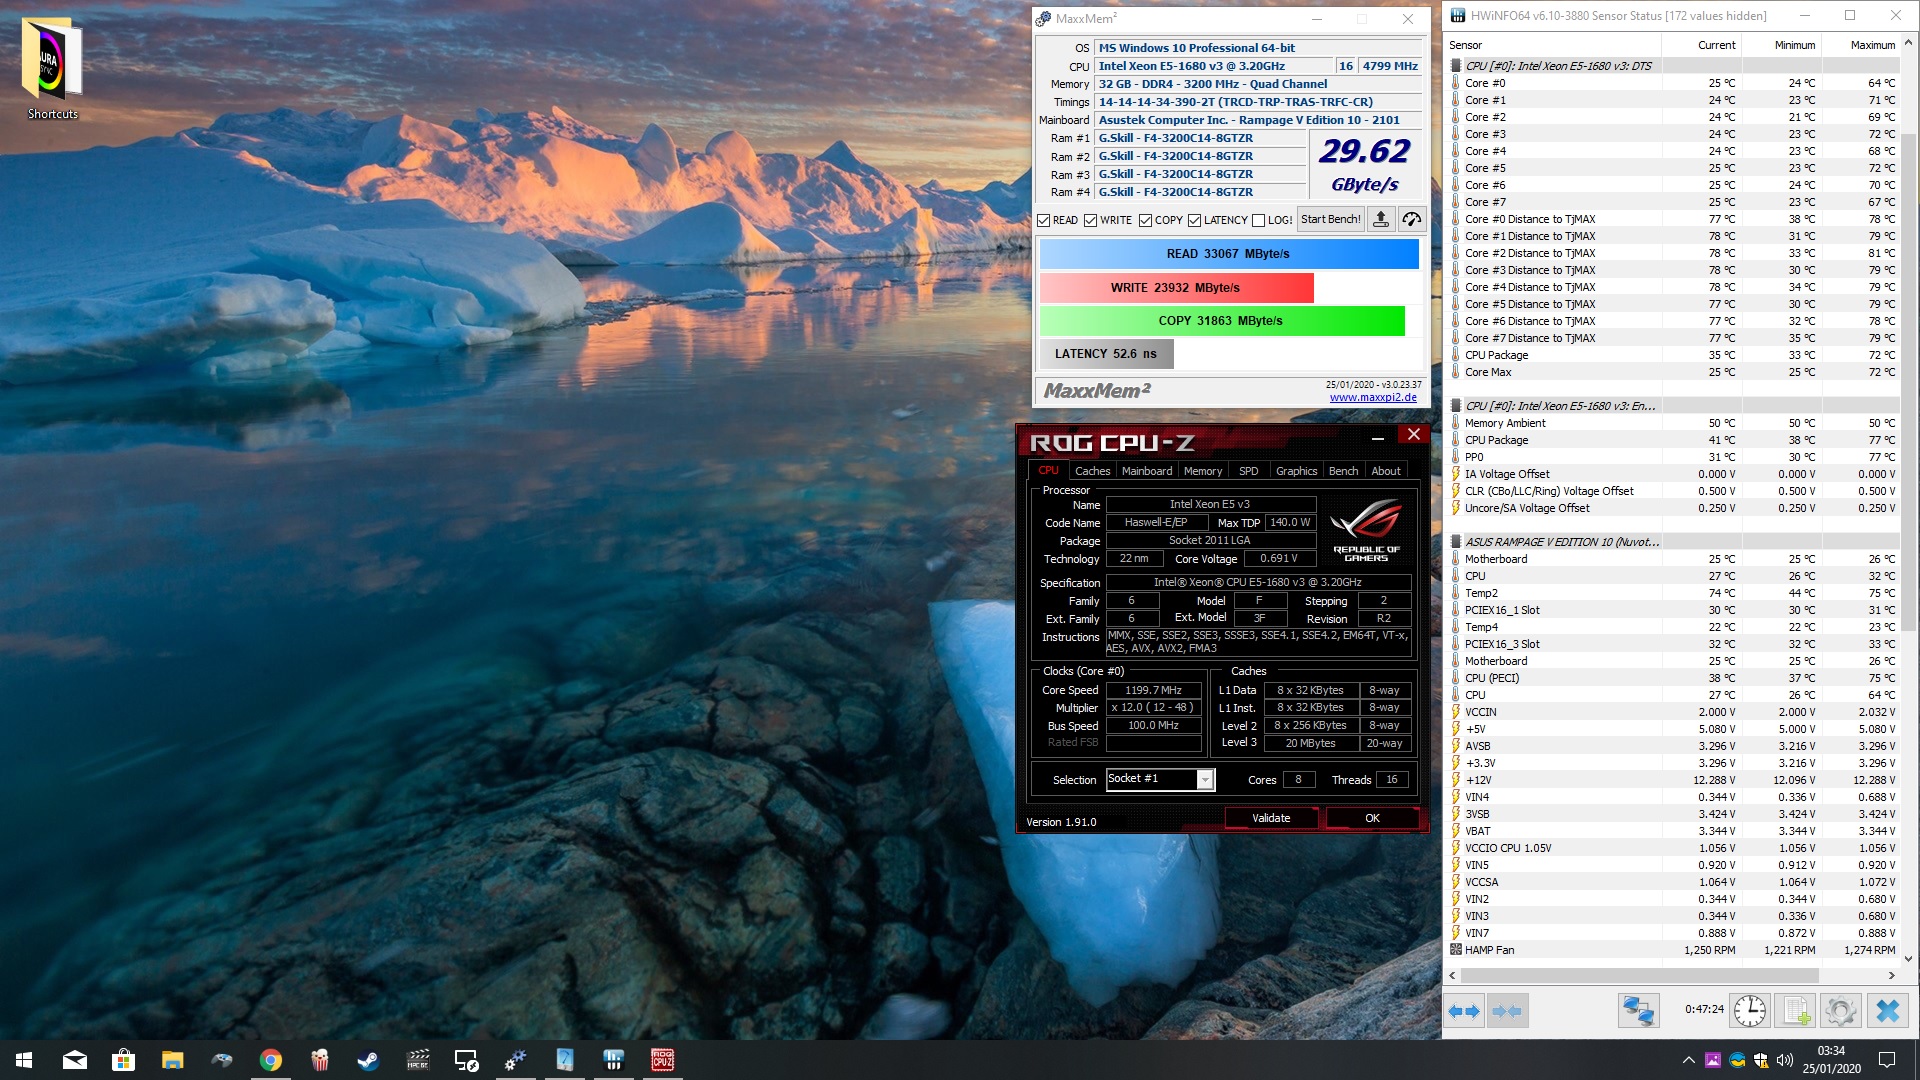Open Microsoft Store from taskbar
The width and height of the screenshot is (1920, 1080).
[123, 1060]
